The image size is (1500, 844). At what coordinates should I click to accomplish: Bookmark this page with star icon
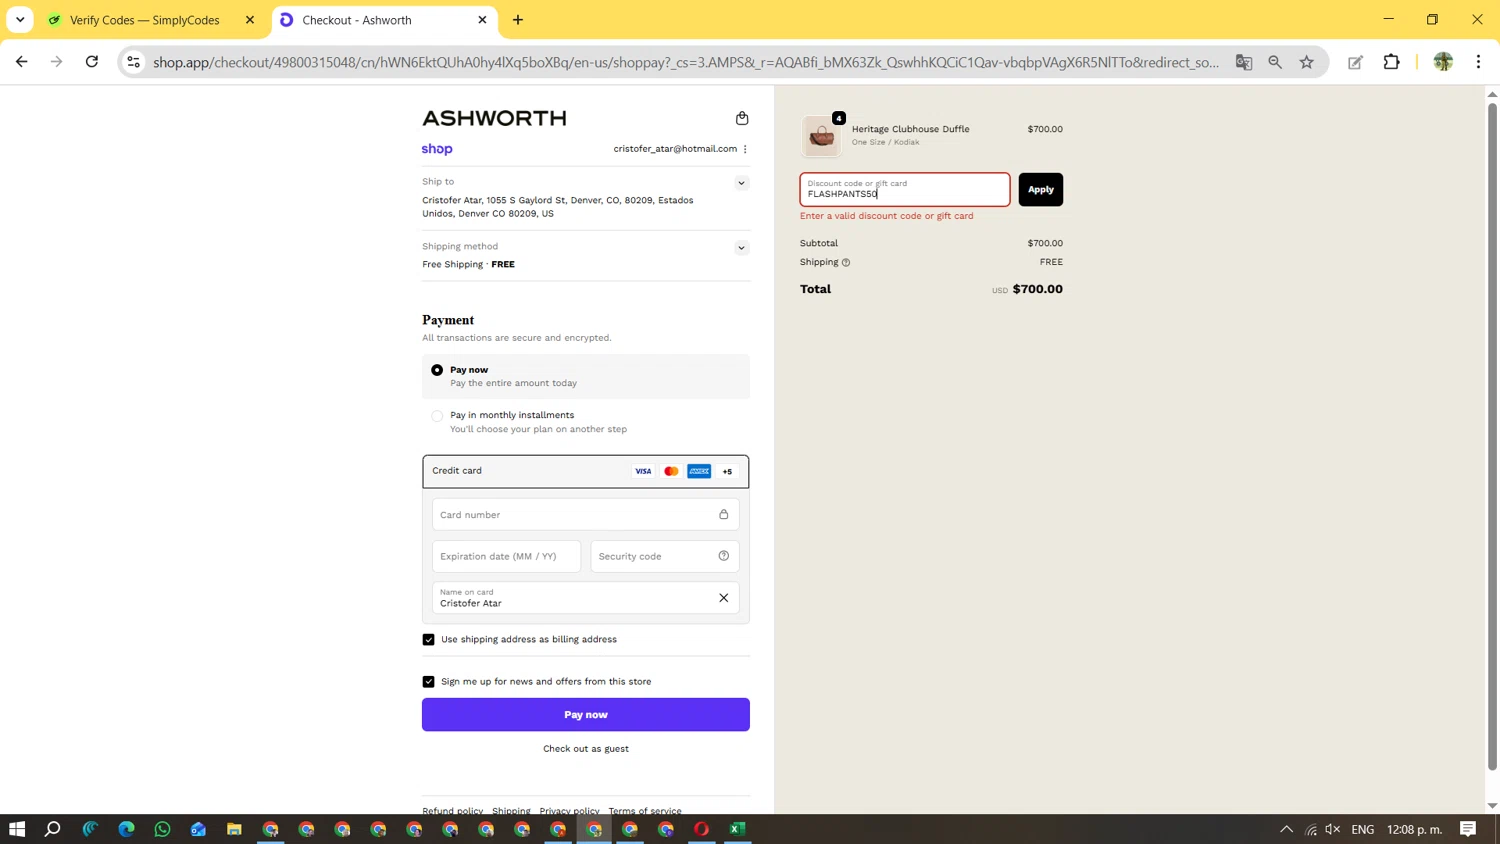point(1307,62)
